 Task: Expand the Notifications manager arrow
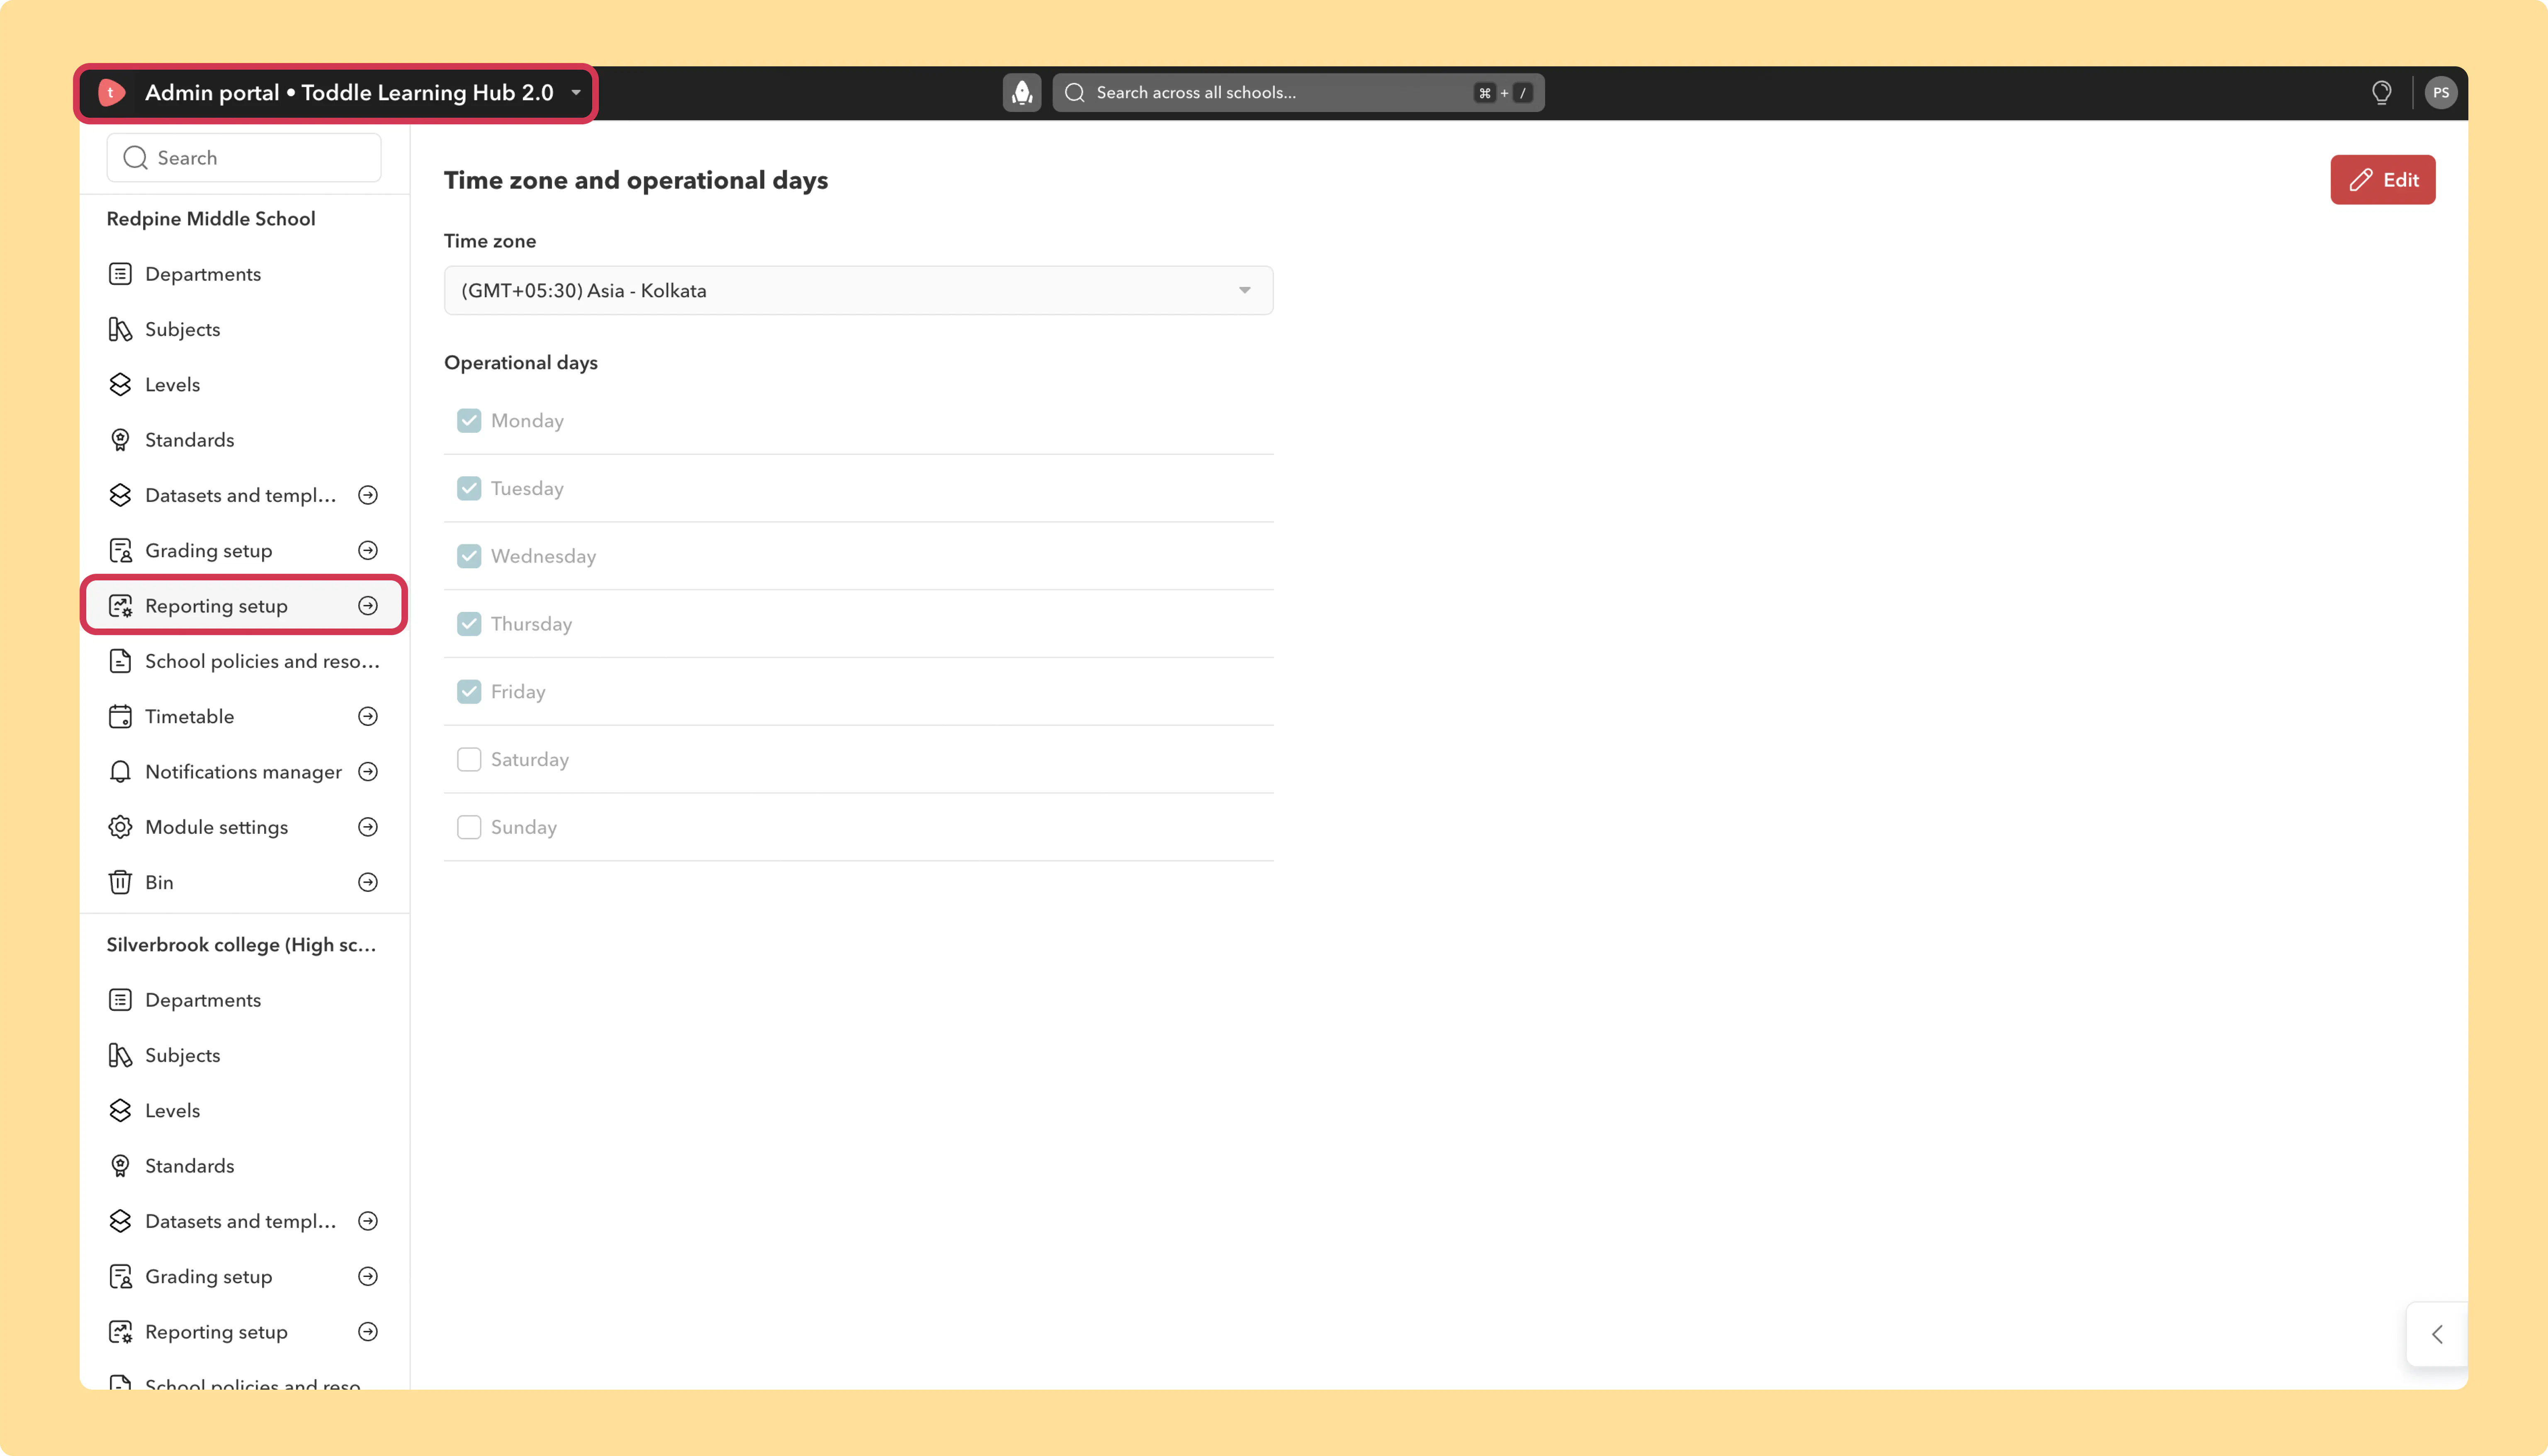tap(368, 772)
